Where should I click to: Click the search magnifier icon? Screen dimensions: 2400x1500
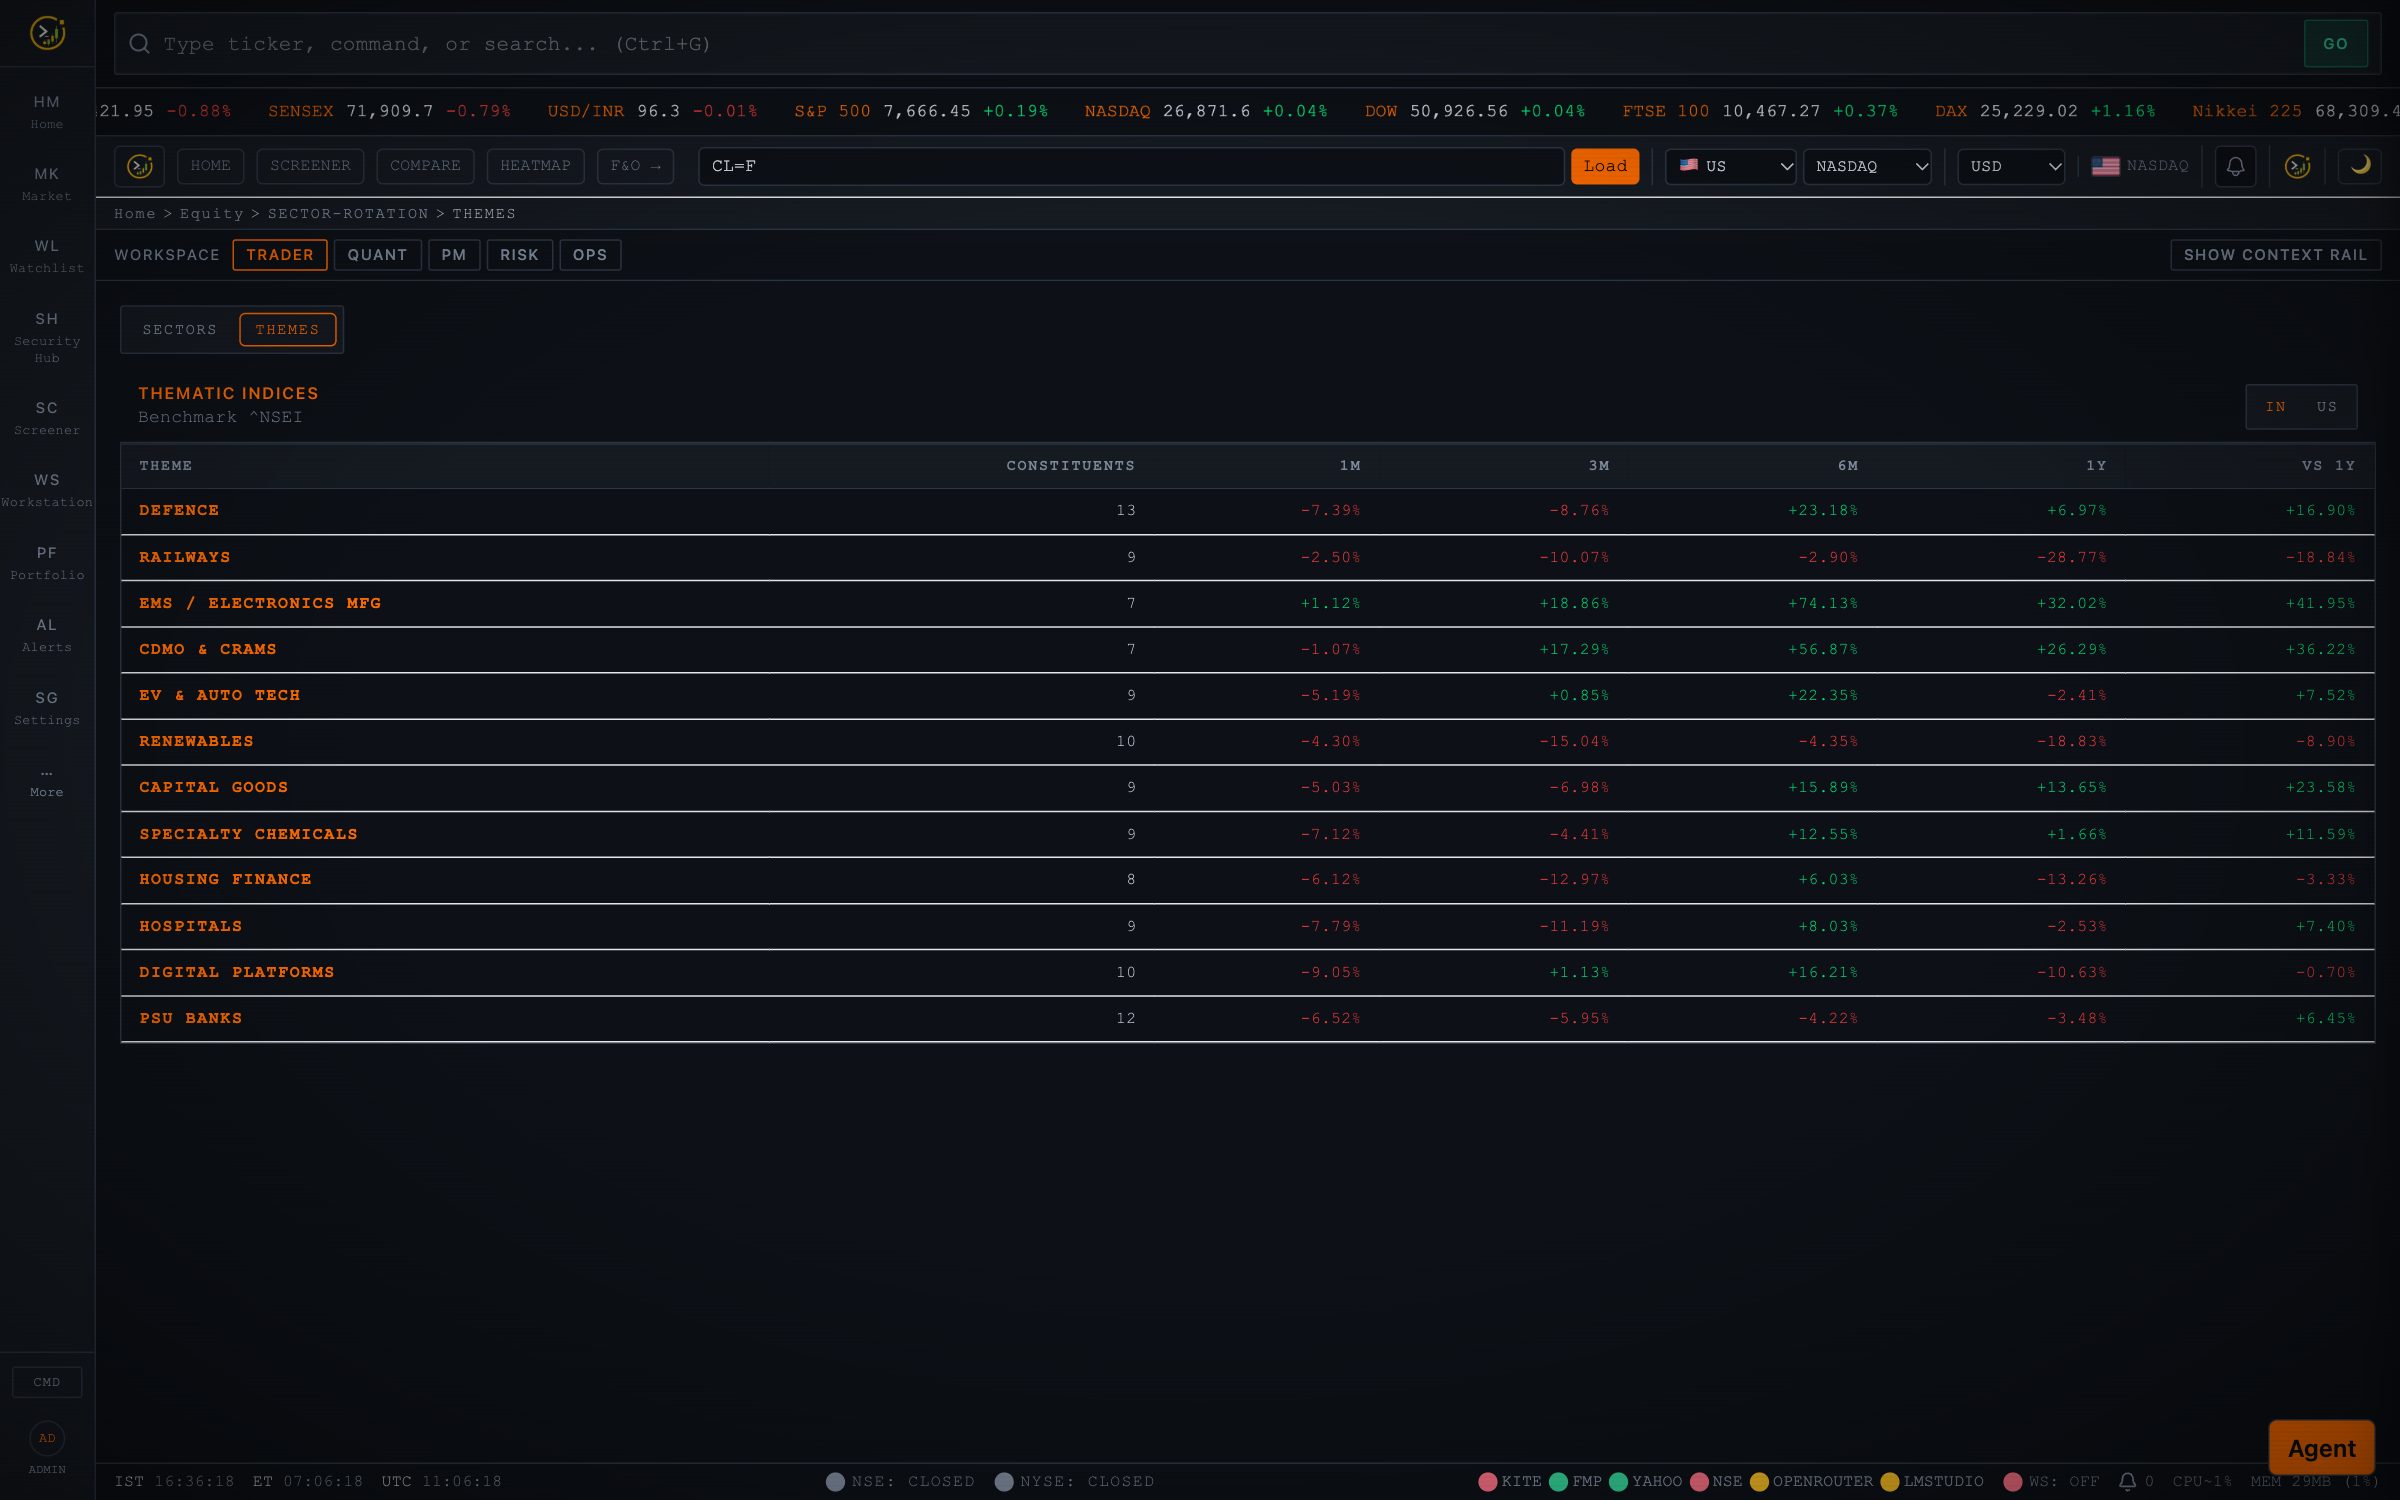tap(139, 44)
